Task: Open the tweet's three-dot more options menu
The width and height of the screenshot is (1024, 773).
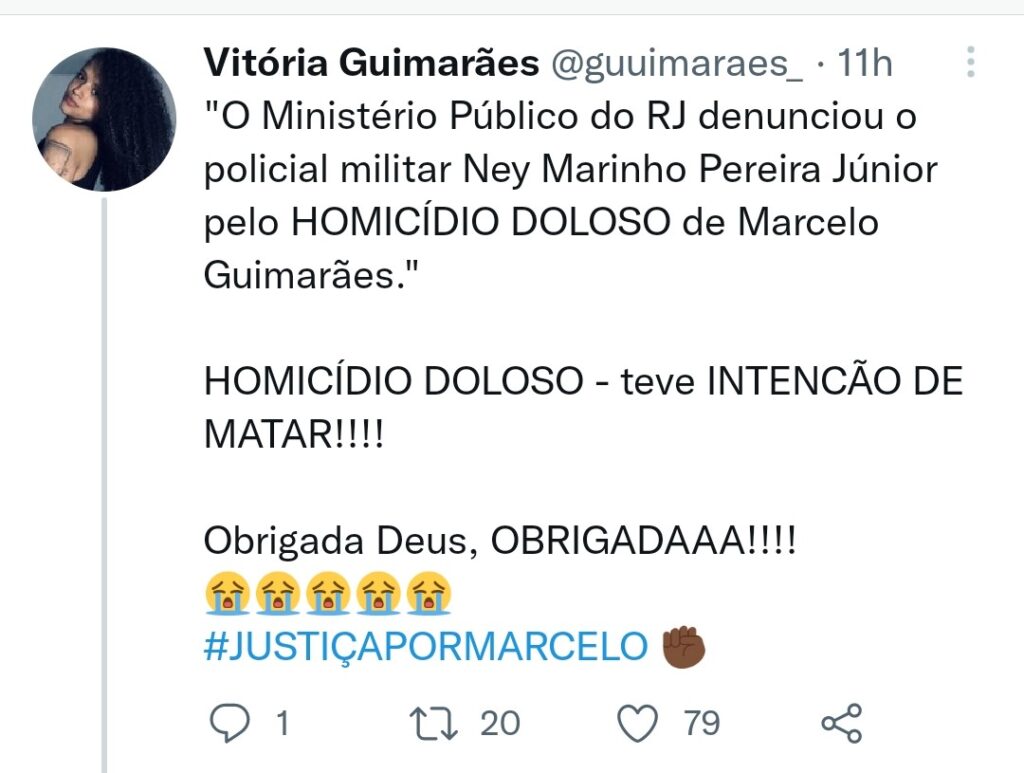Action: [971, 62]
